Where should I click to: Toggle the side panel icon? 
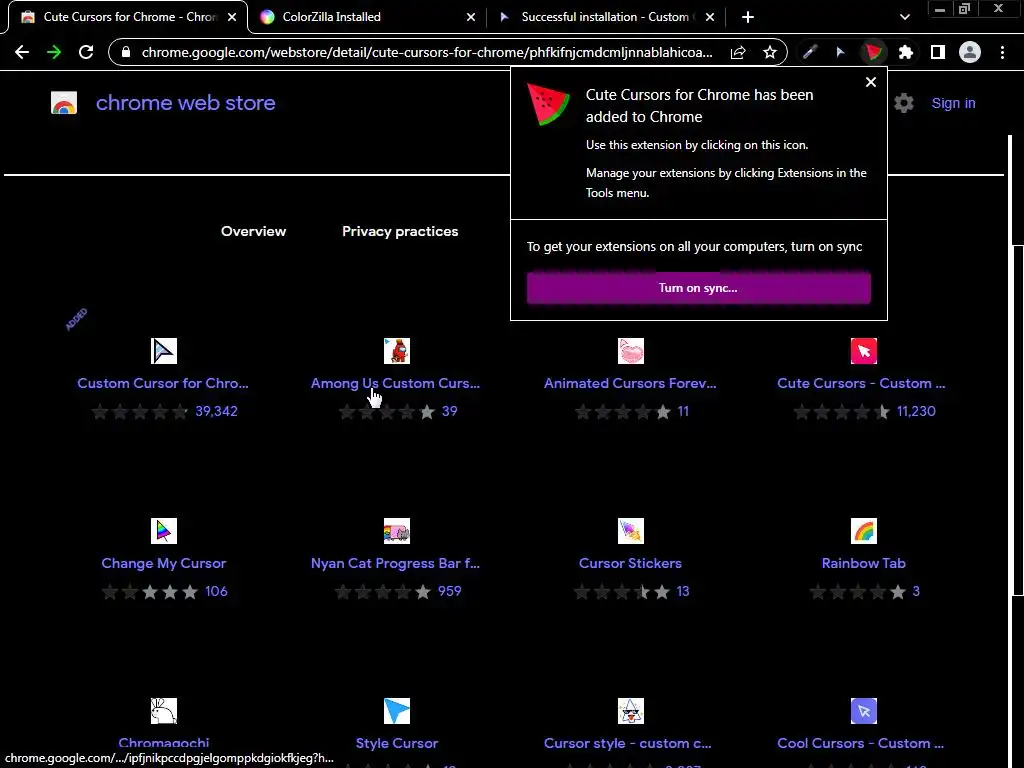click(x=938, y=52)
